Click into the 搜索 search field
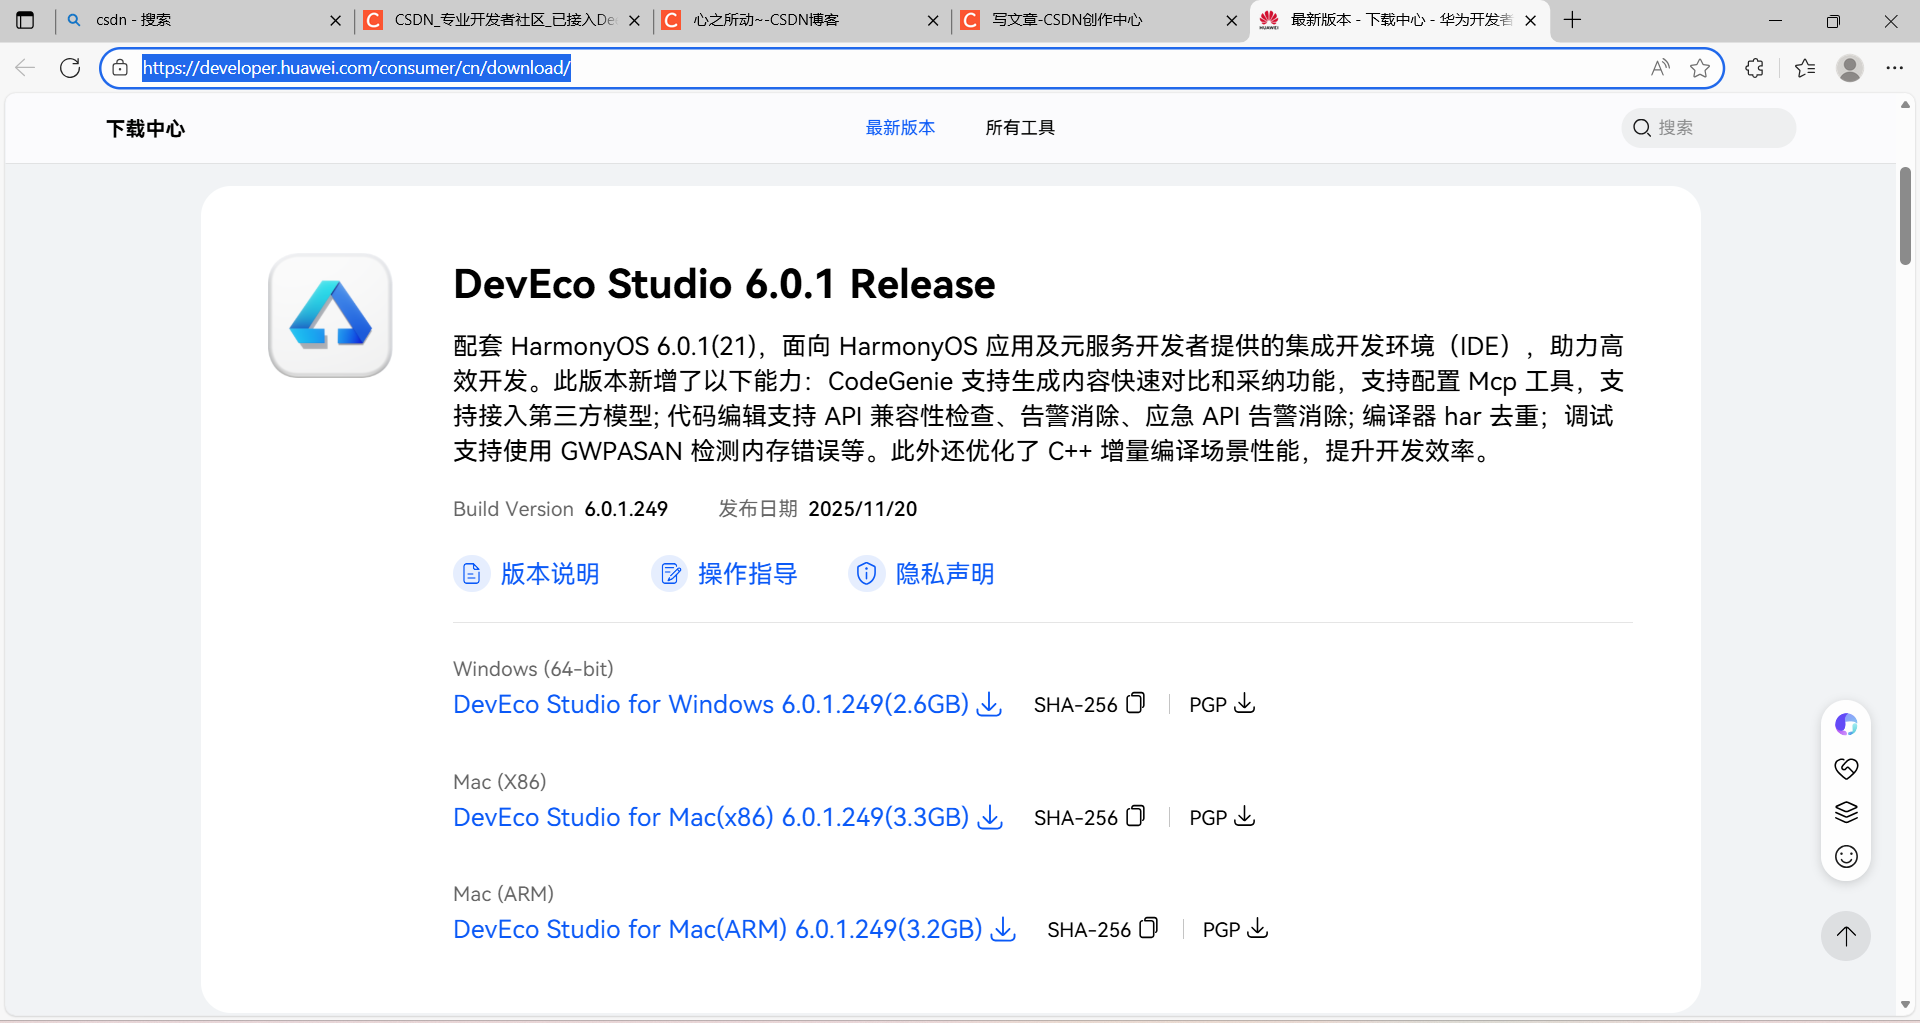The image size is (1920, 1023). point(1708,128)
